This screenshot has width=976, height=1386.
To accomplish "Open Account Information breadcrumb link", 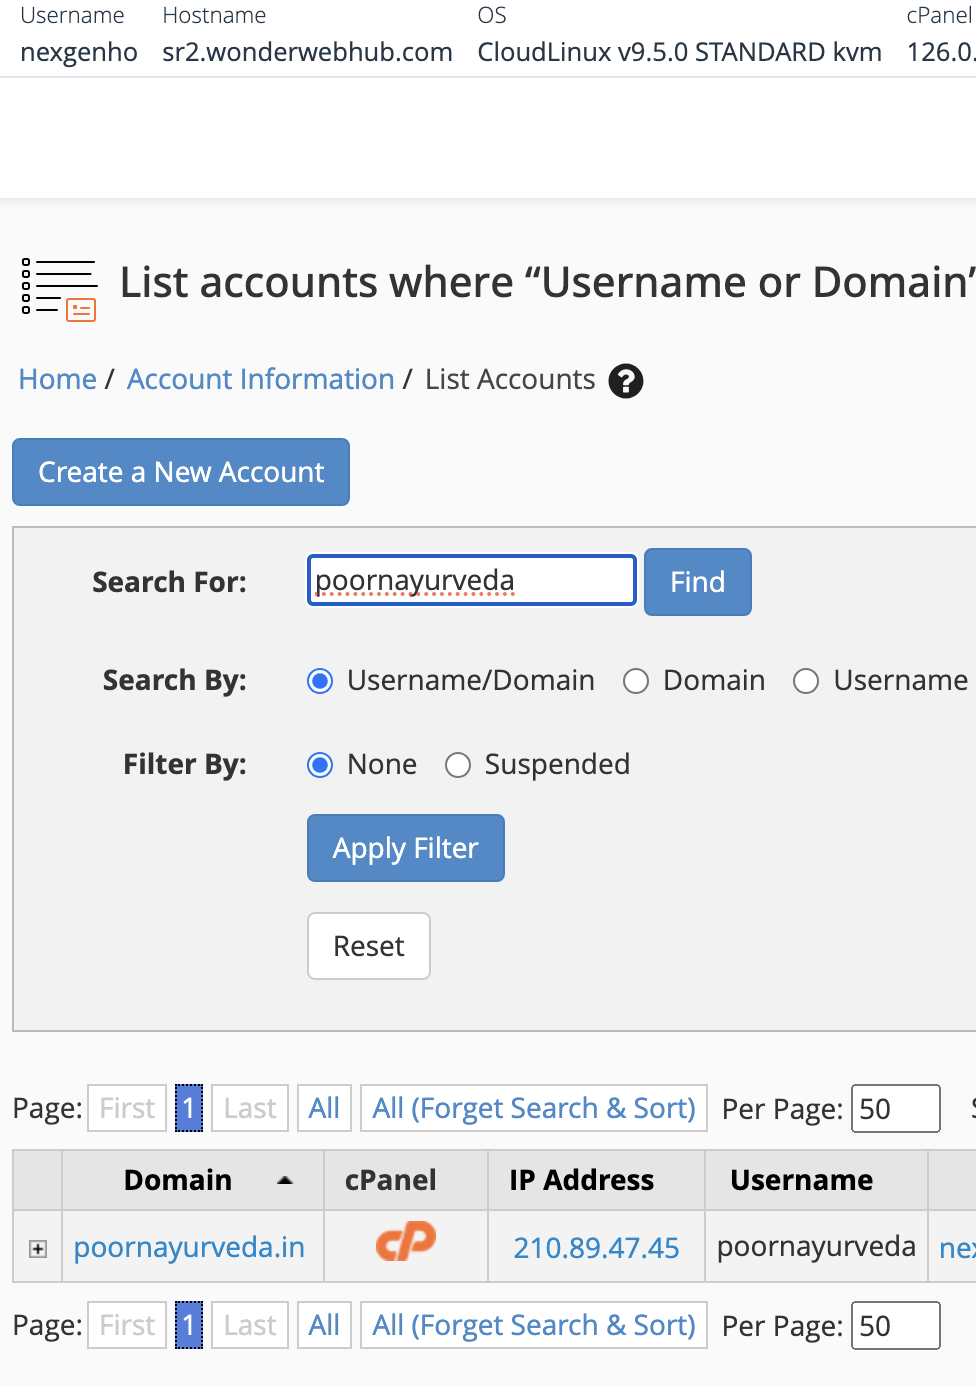I will [x=260, y=380].
